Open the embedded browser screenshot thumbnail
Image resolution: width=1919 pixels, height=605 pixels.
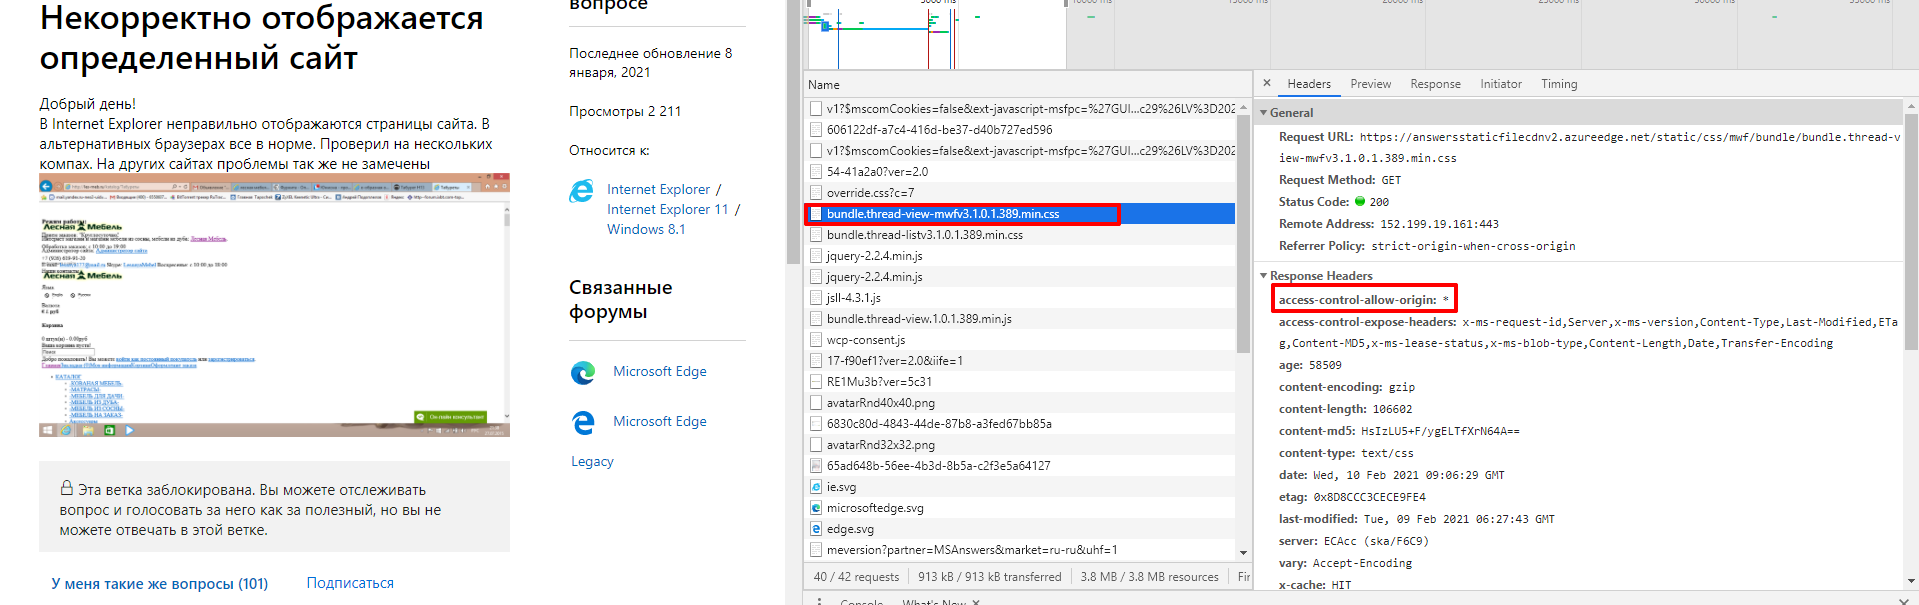point(274,305)
